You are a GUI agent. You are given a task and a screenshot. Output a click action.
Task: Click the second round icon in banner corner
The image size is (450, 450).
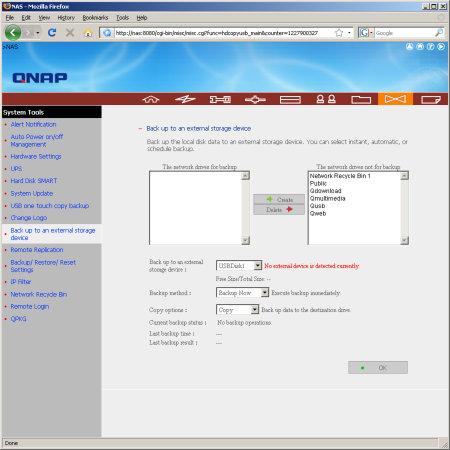pos(420,47)
